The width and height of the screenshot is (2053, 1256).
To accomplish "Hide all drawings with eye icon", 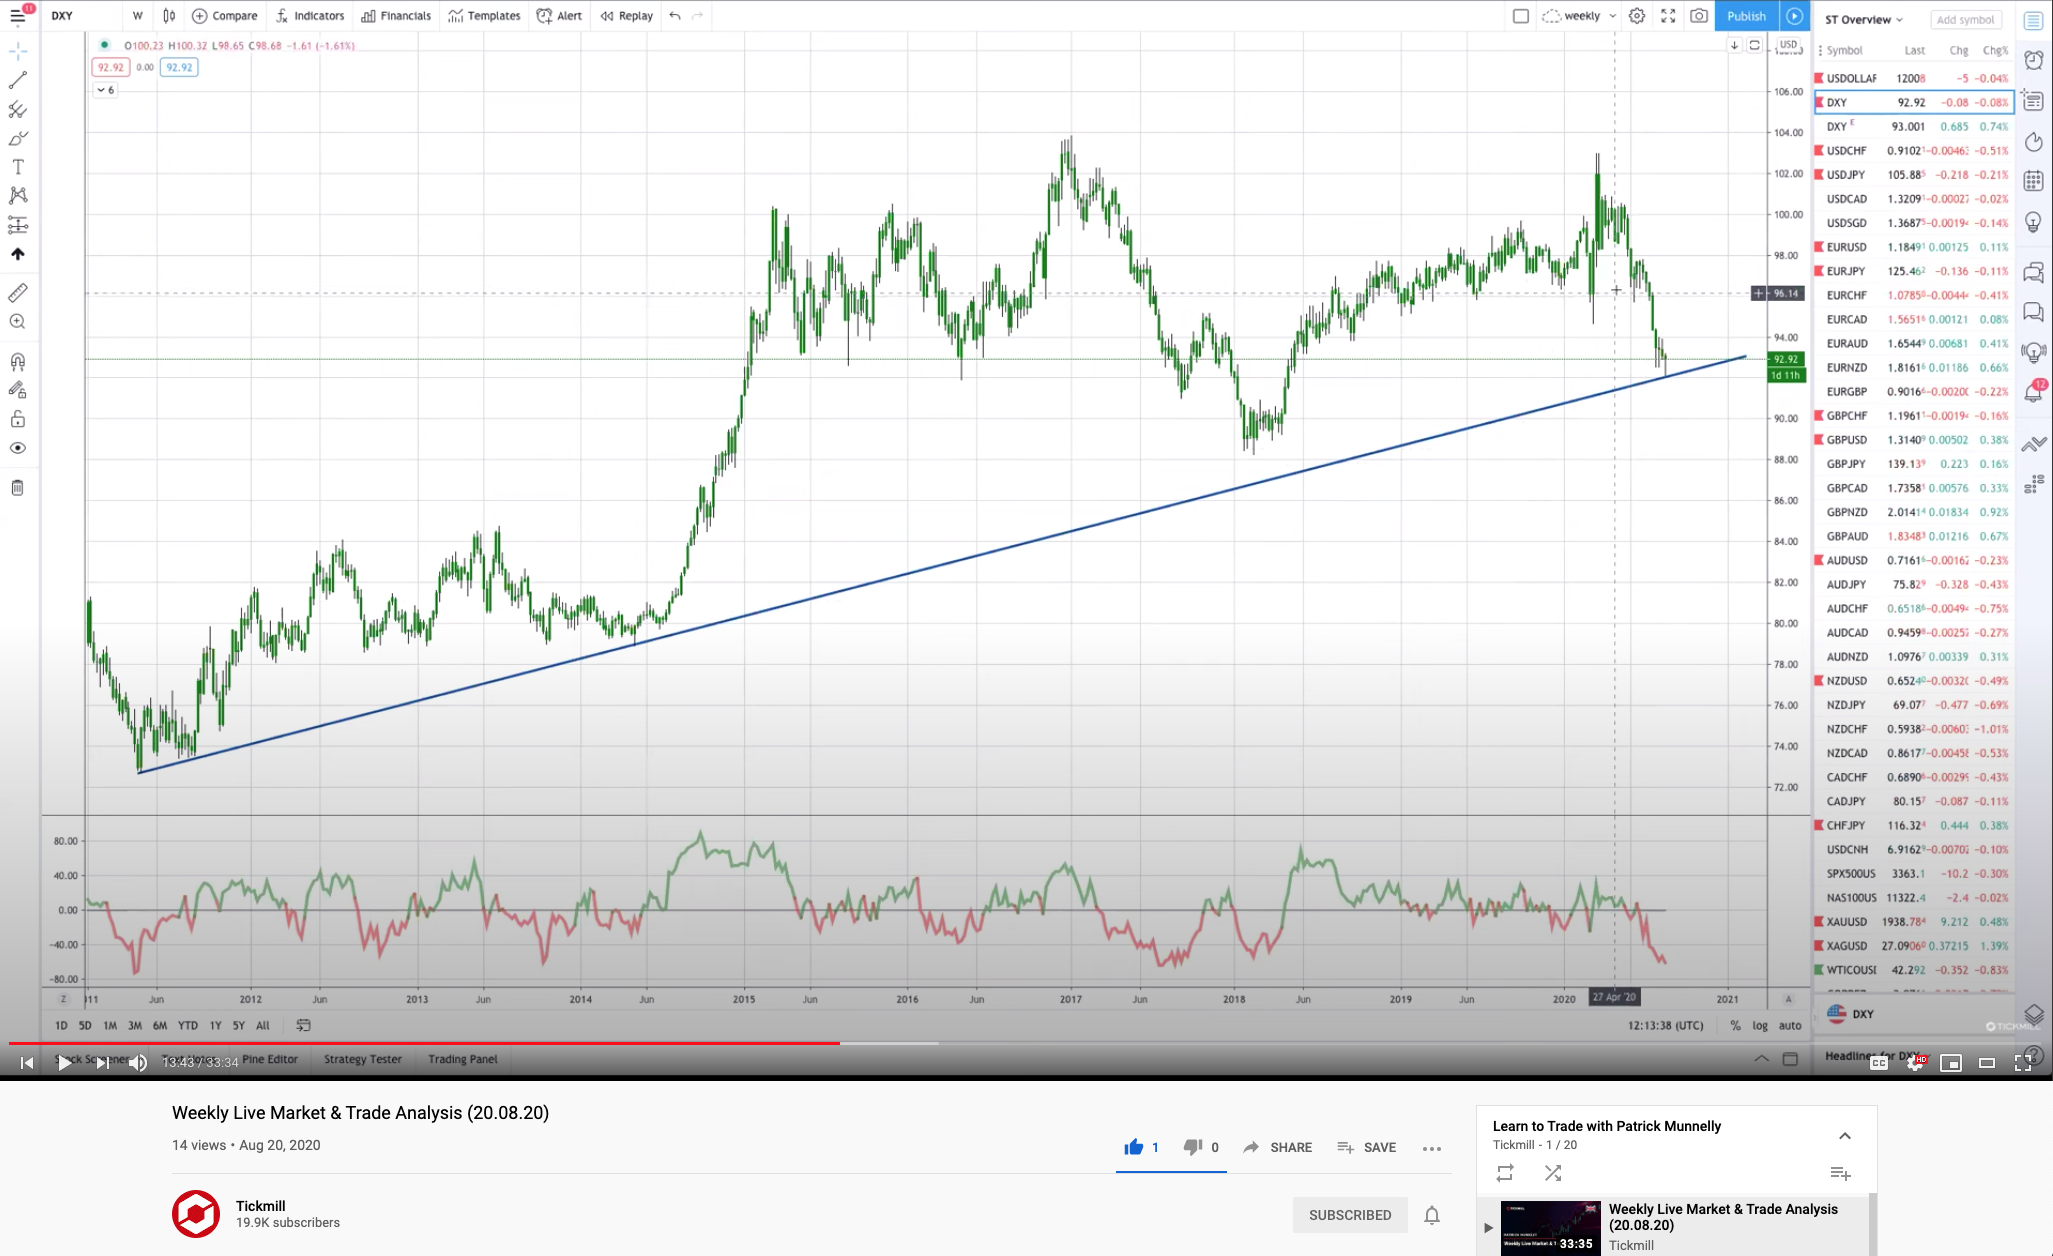I will [18, 448].
